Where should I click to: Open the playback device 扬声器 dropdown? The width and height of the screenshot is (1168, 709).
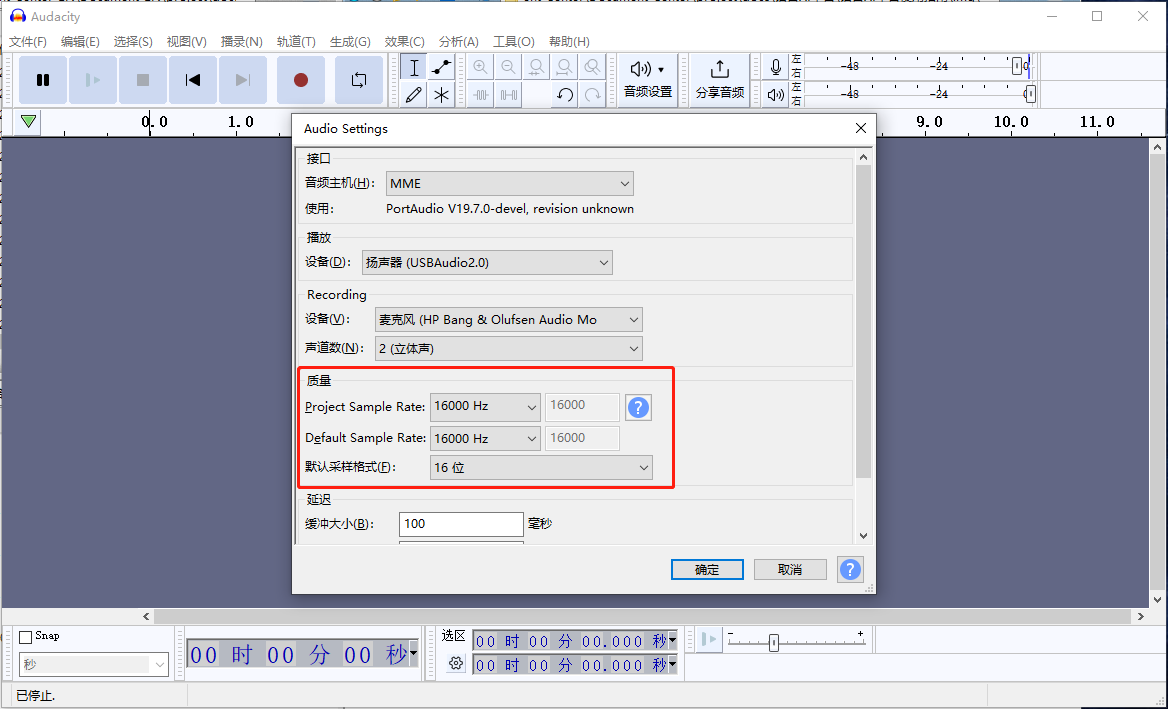pyautogui.click(x=486, y=263)
